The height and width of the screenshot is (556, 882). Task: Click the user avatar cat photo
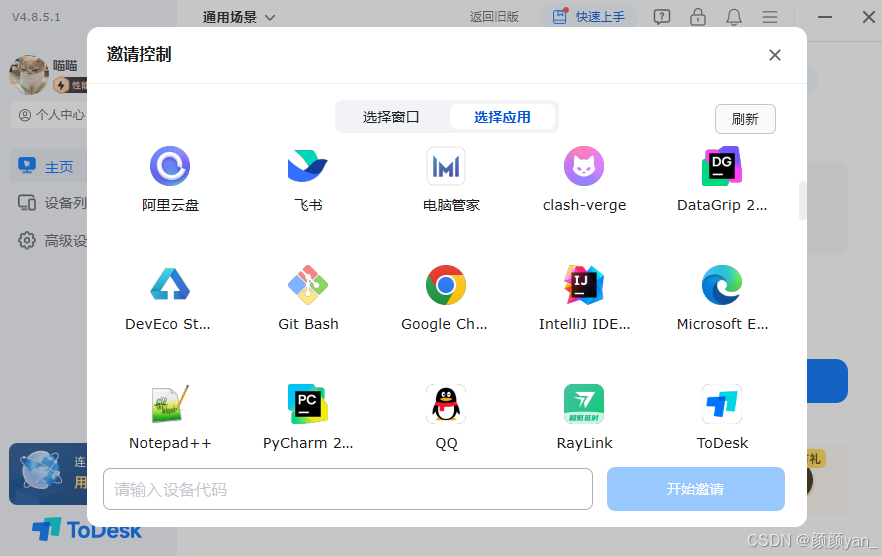click(28, 74)
